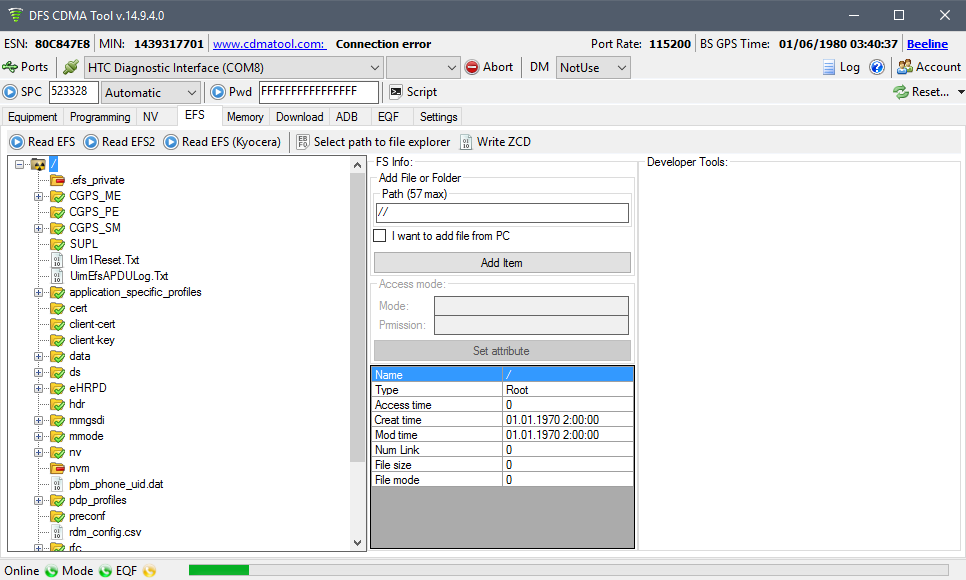Expand the CGPS_SM folder
The image size is (966, 580).
tap(38, 229)
